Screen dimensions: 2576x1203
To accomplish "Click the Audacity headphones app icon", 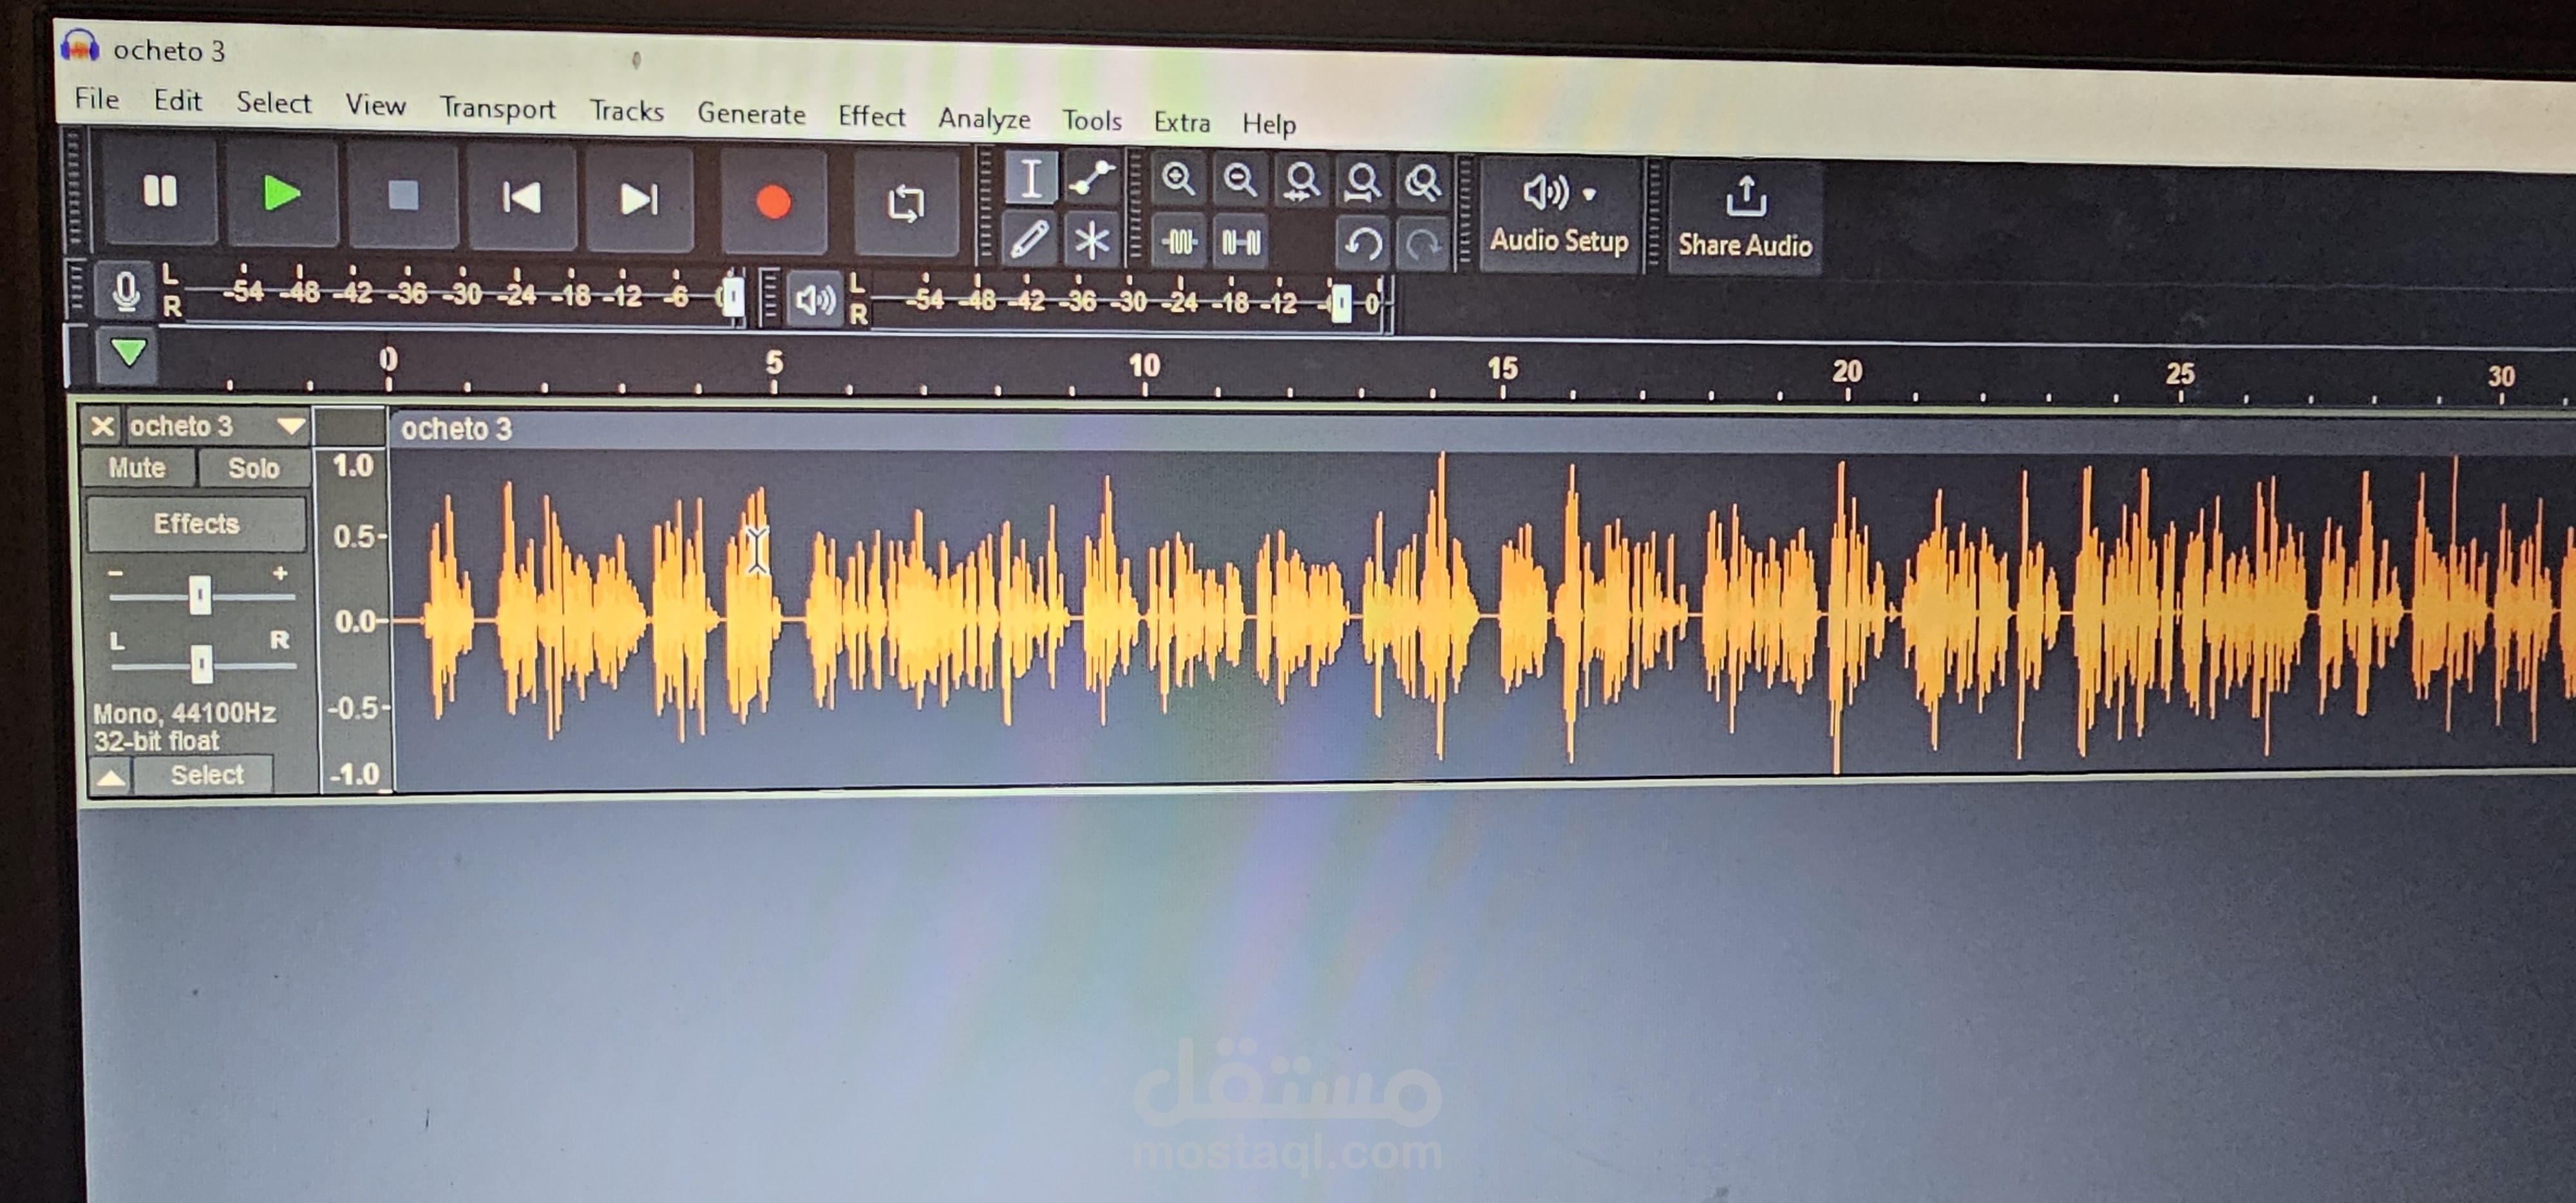I will coord(80,46).
